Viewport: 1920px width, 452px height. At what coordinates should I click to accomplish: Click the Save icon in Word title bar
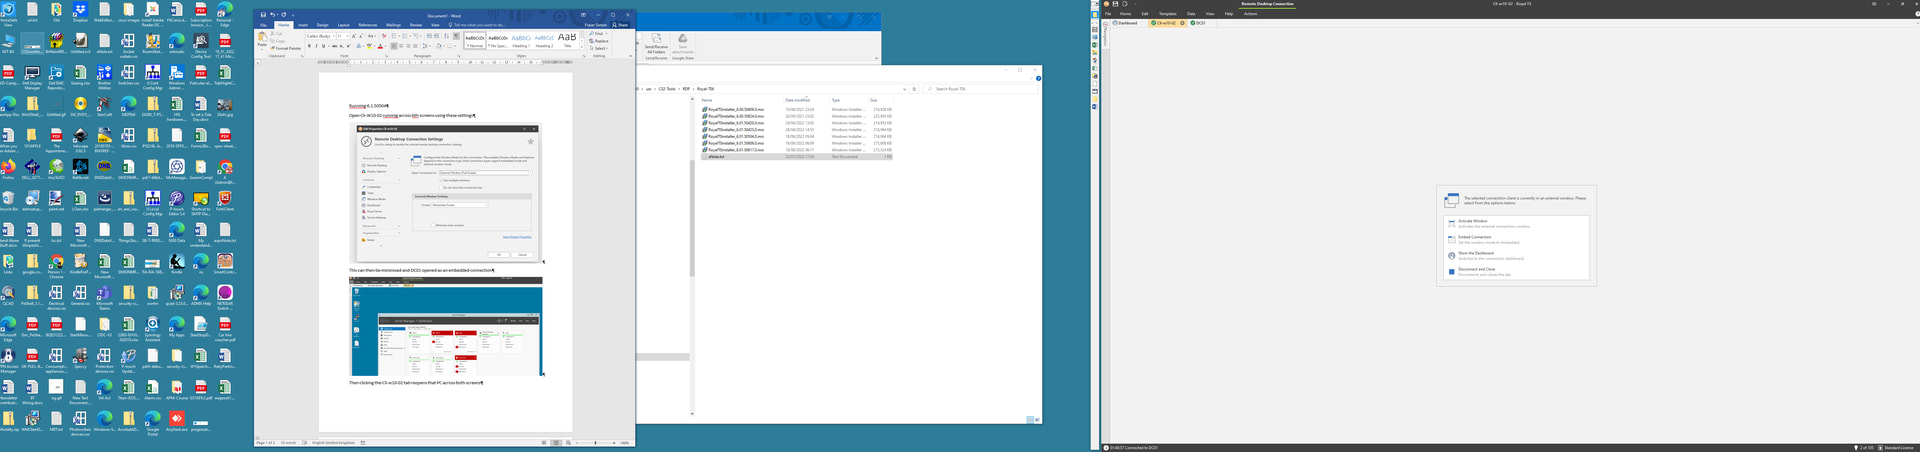(263, 15)
